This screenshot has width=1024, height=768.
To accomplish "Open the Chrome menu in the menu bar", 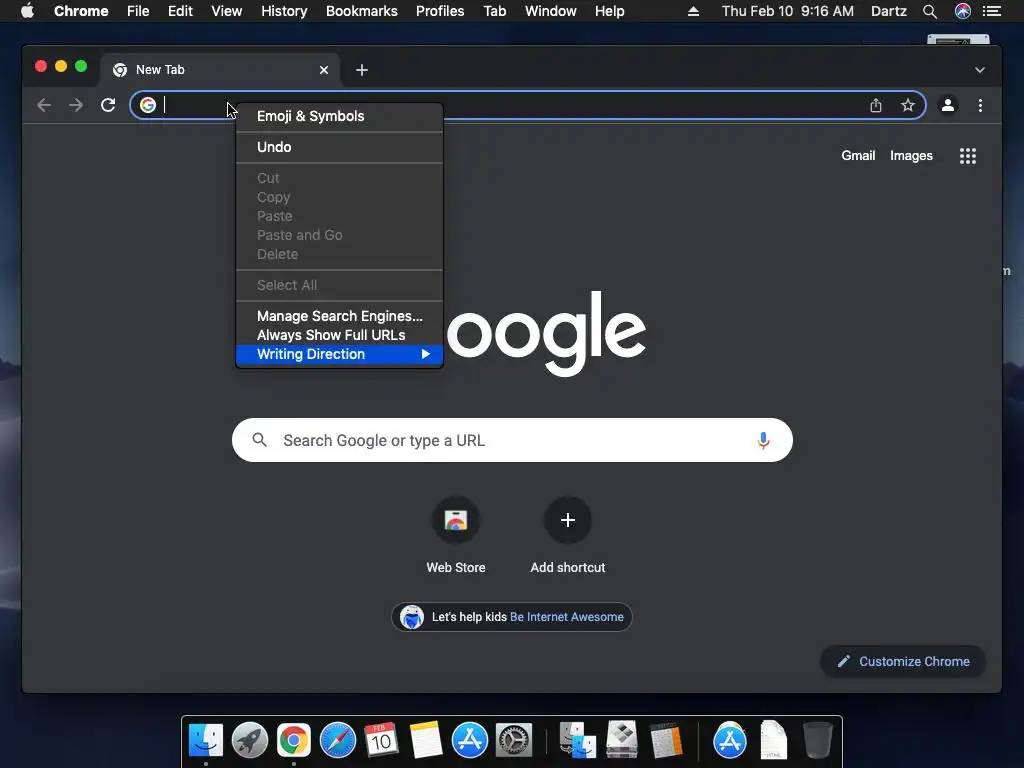I will pyautogui.click(x=81, y=11).
